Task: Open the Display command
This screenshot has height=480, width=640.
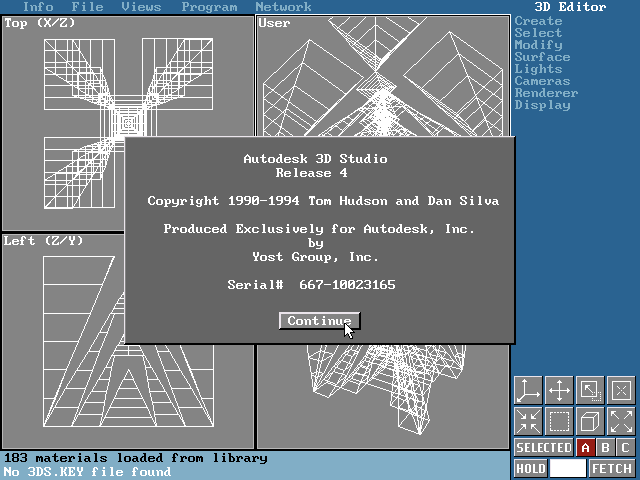Action: pyautogui.click(x=542, y=105)
